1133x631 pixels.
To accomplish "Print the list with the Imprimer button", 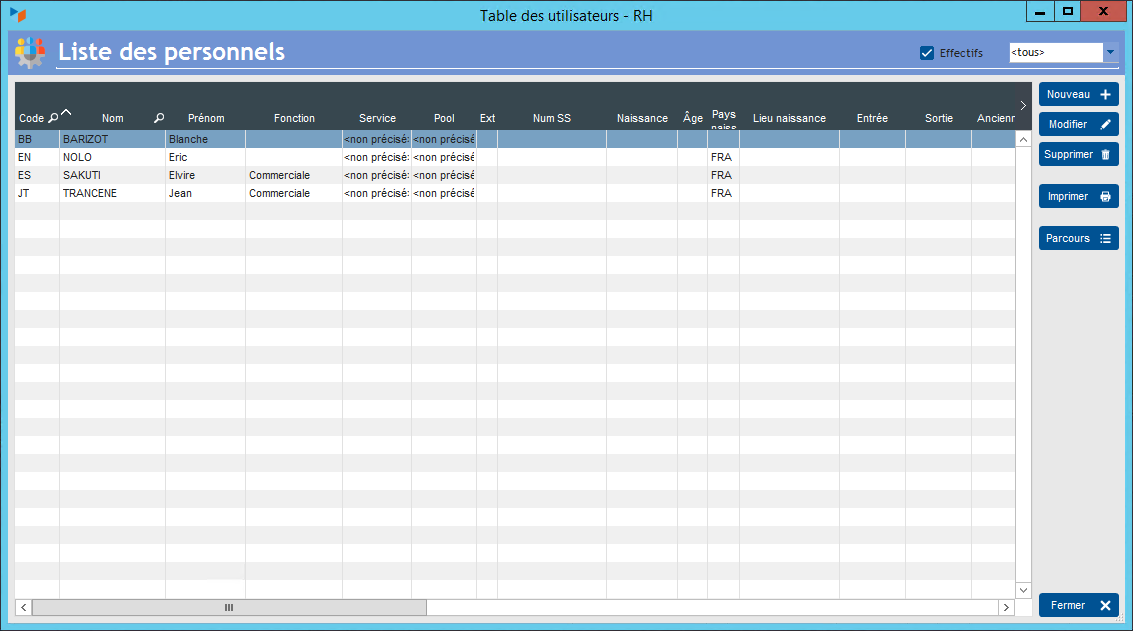I will 1078,197.
